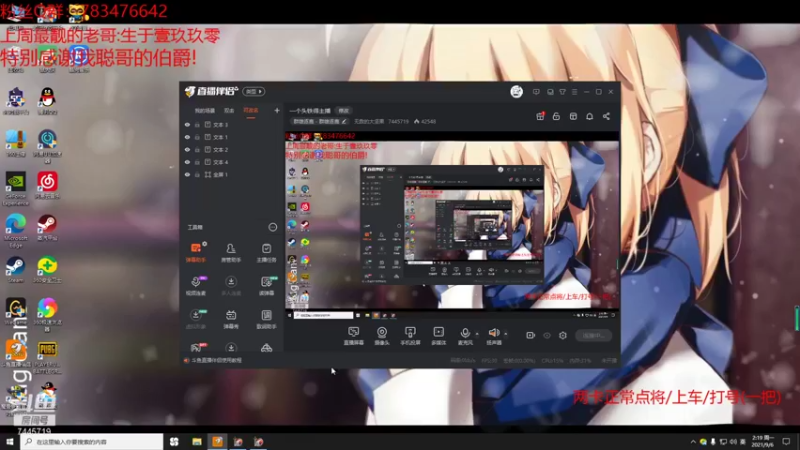
Task: Select the 文本 4 source row
Action: [232, 162]
